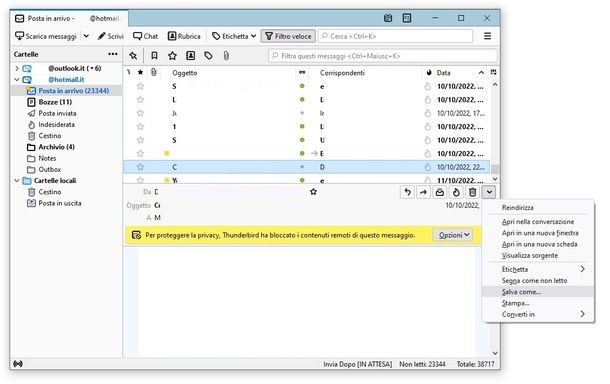This screenshot has height=384, width=610.
Task: Open Cartelle pane options (three dots)
Action: tap(113, 54)
